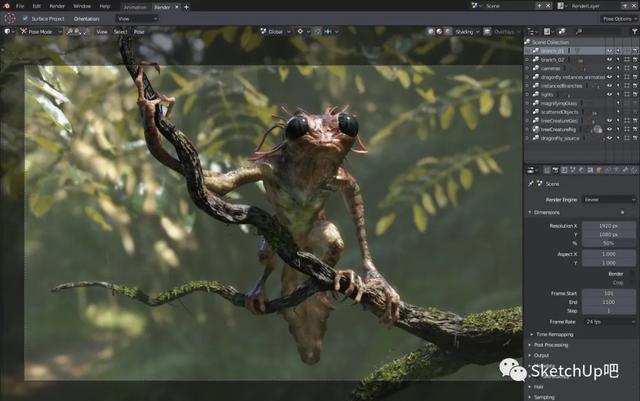Open the viewport Pose menu
The image size is (640, 401).
[139, 31]
